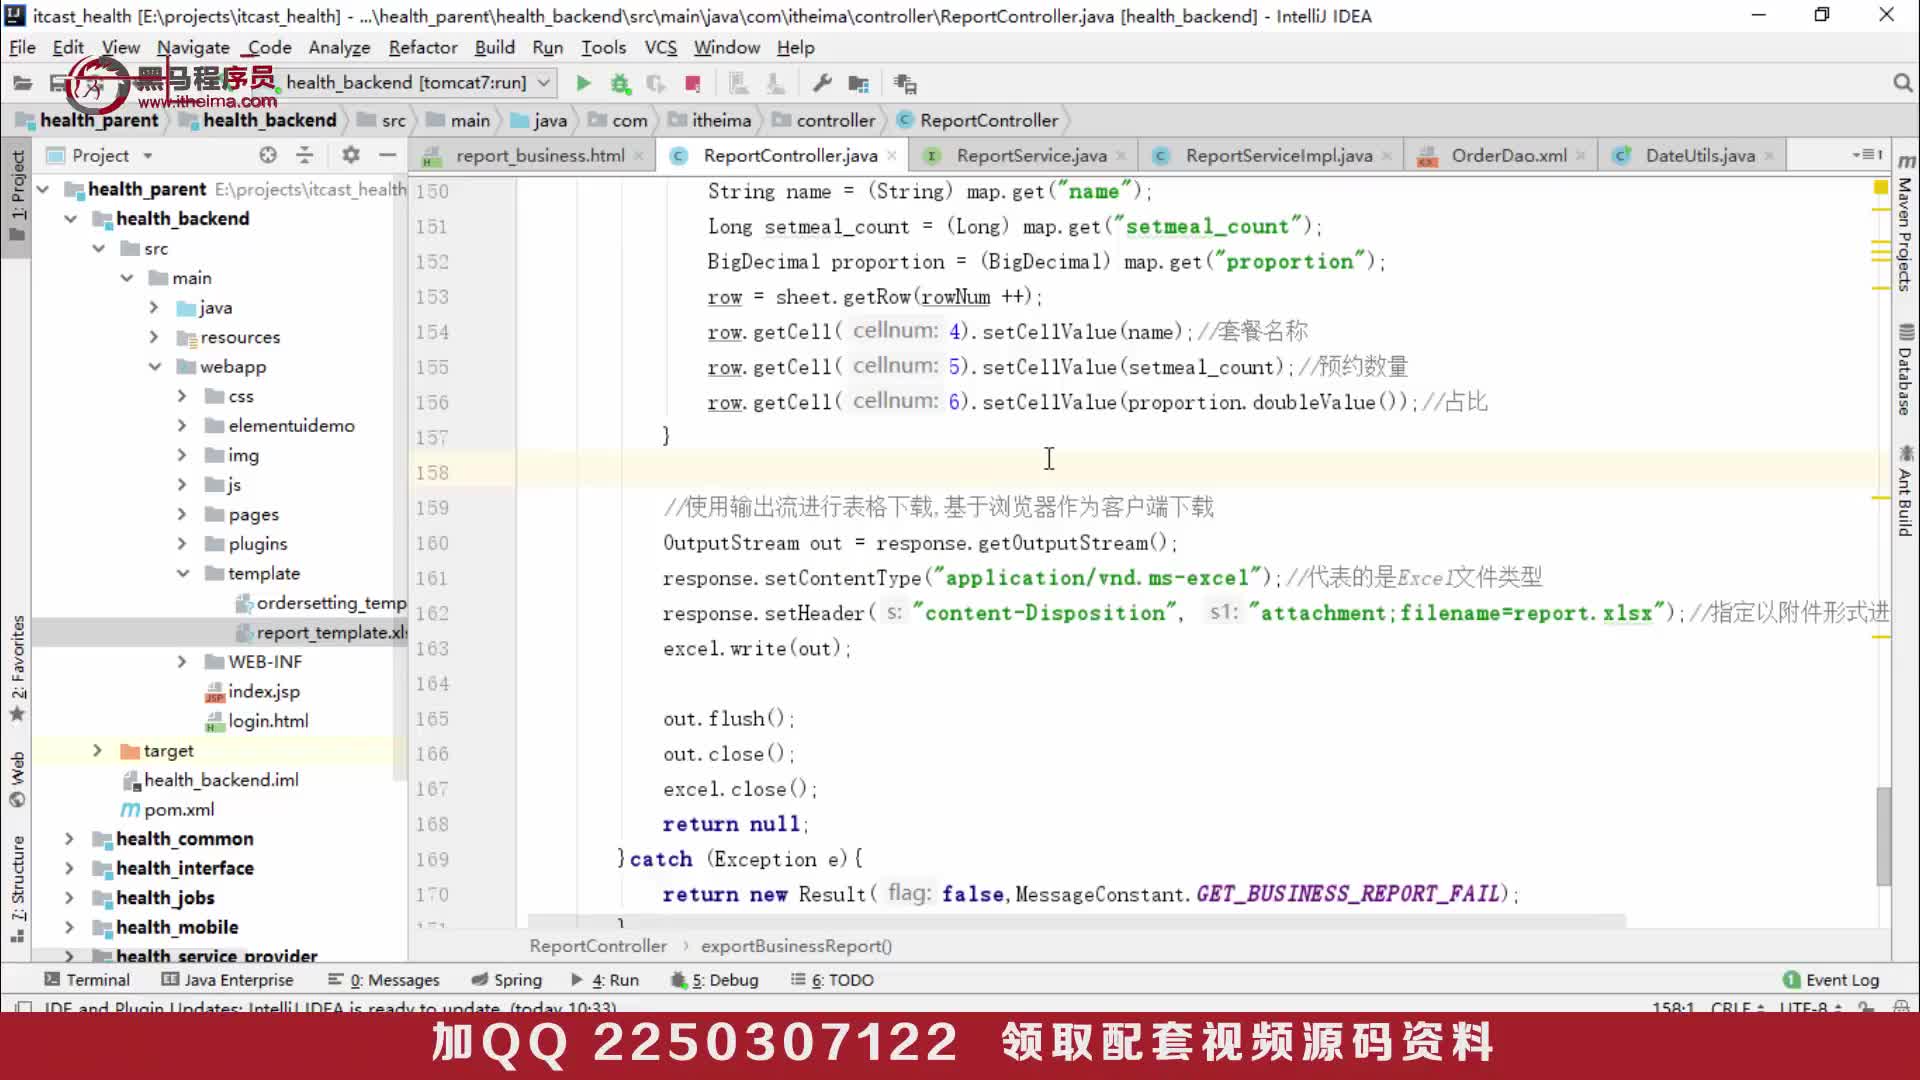
Task: Toggle 1: Project tool window
Action: coord(17,196)
